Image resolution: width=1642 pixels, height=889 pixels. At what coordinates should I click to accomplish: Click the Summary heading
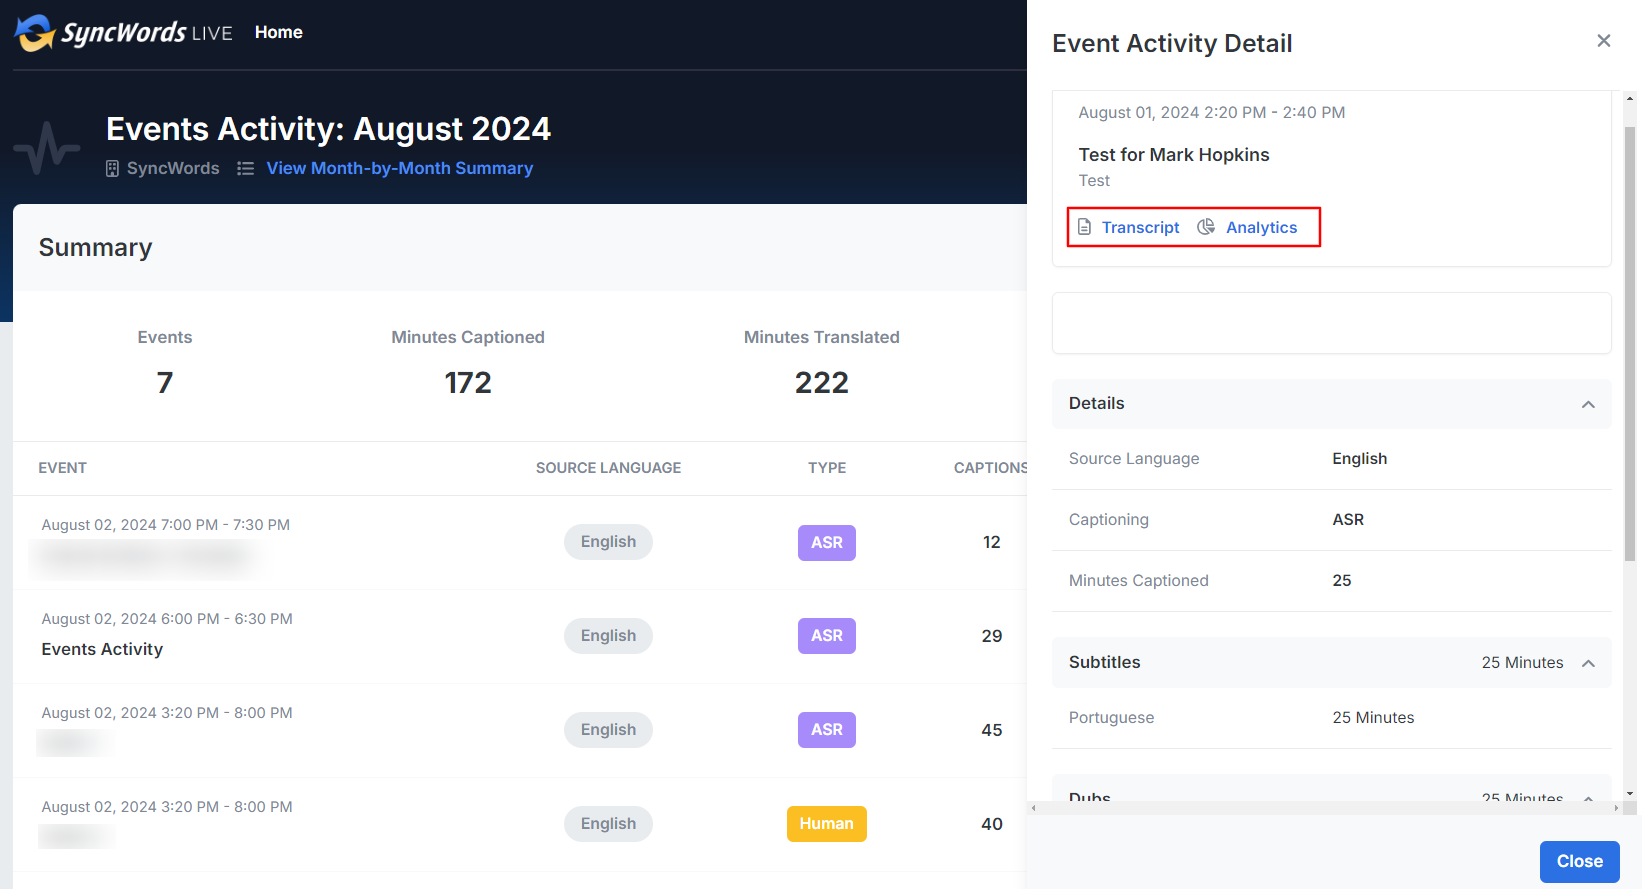coord(95,248)
